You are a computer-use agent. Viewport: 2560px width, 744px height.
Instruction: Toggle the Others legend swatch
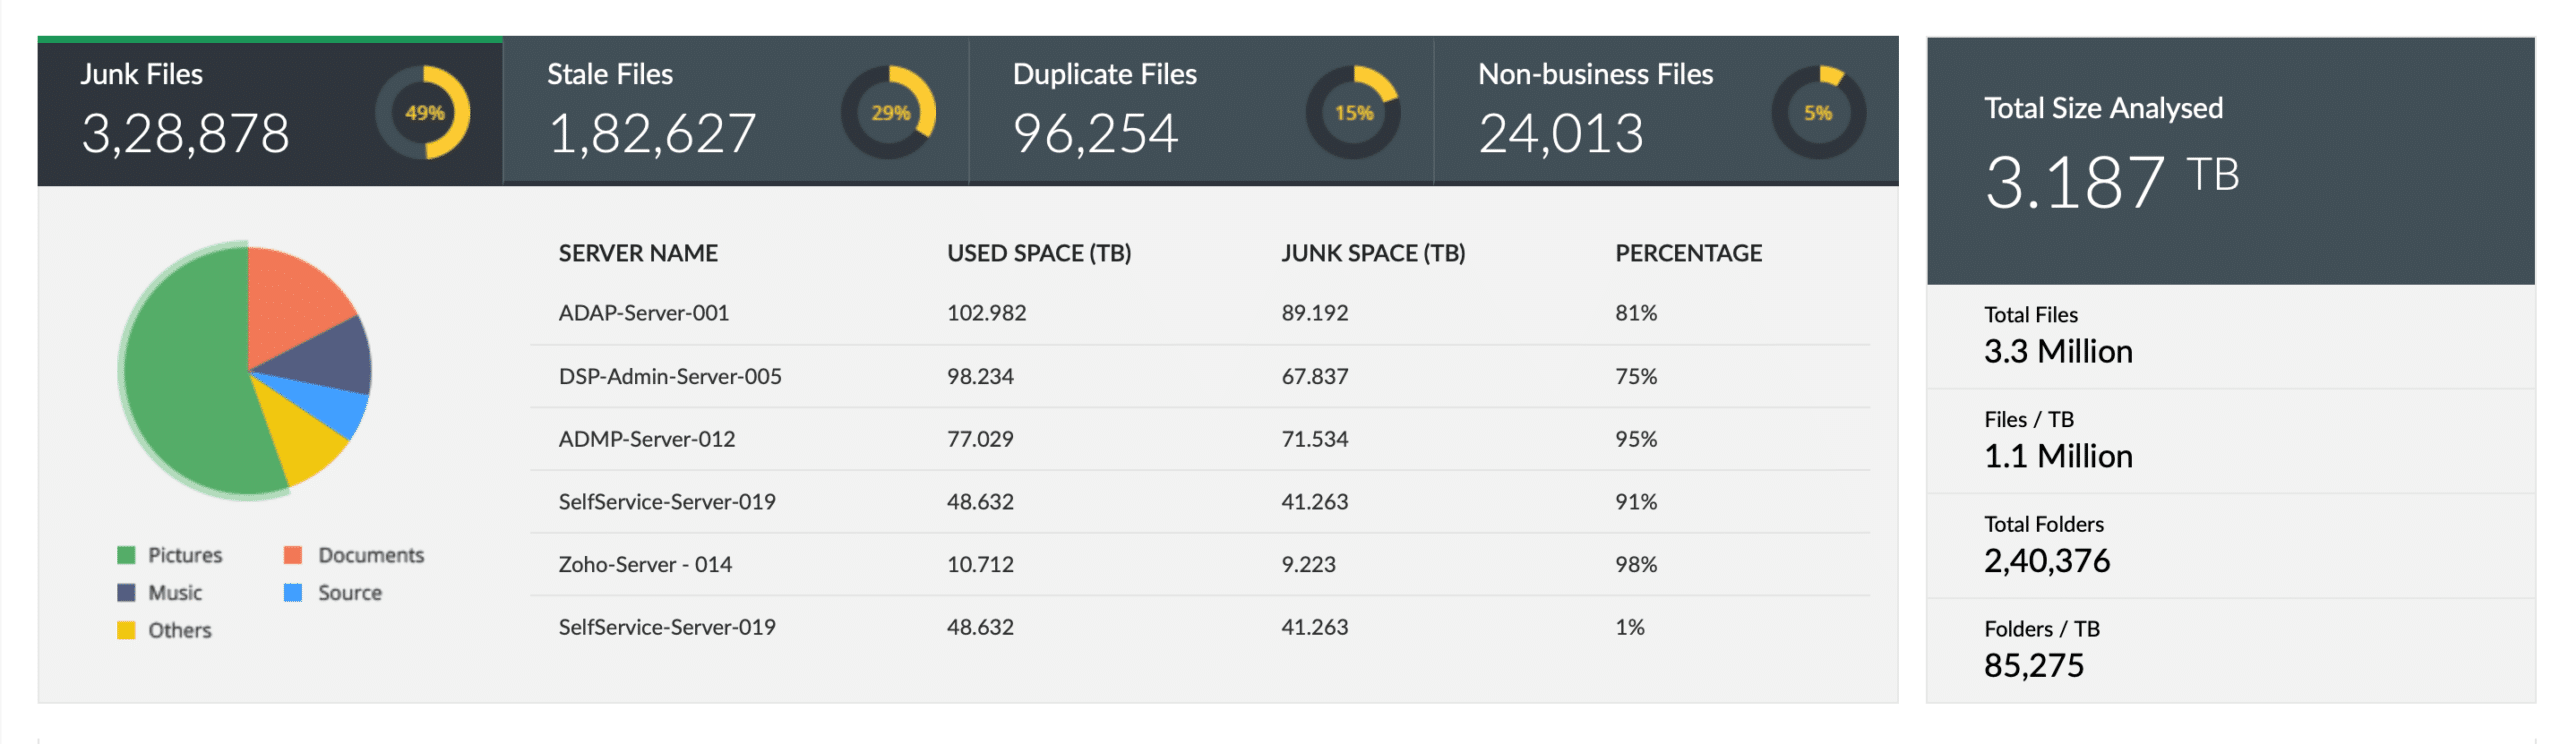(x=126, y=630)
